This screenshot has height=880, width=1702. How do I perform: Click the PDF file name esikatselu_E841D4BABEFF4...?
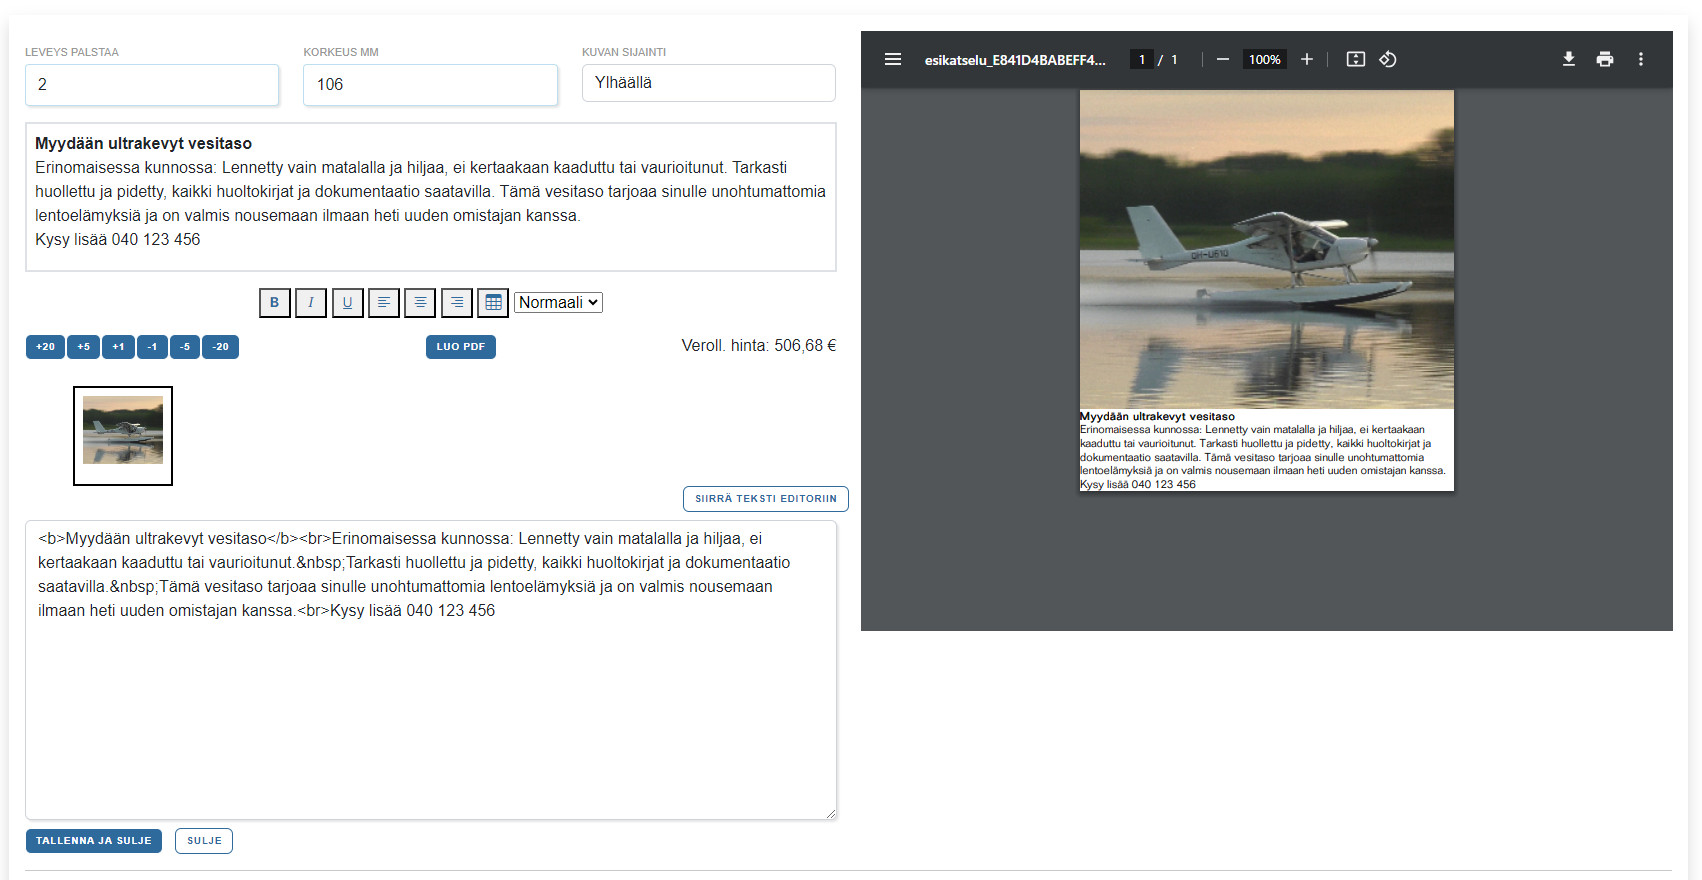coord(1015,60)
